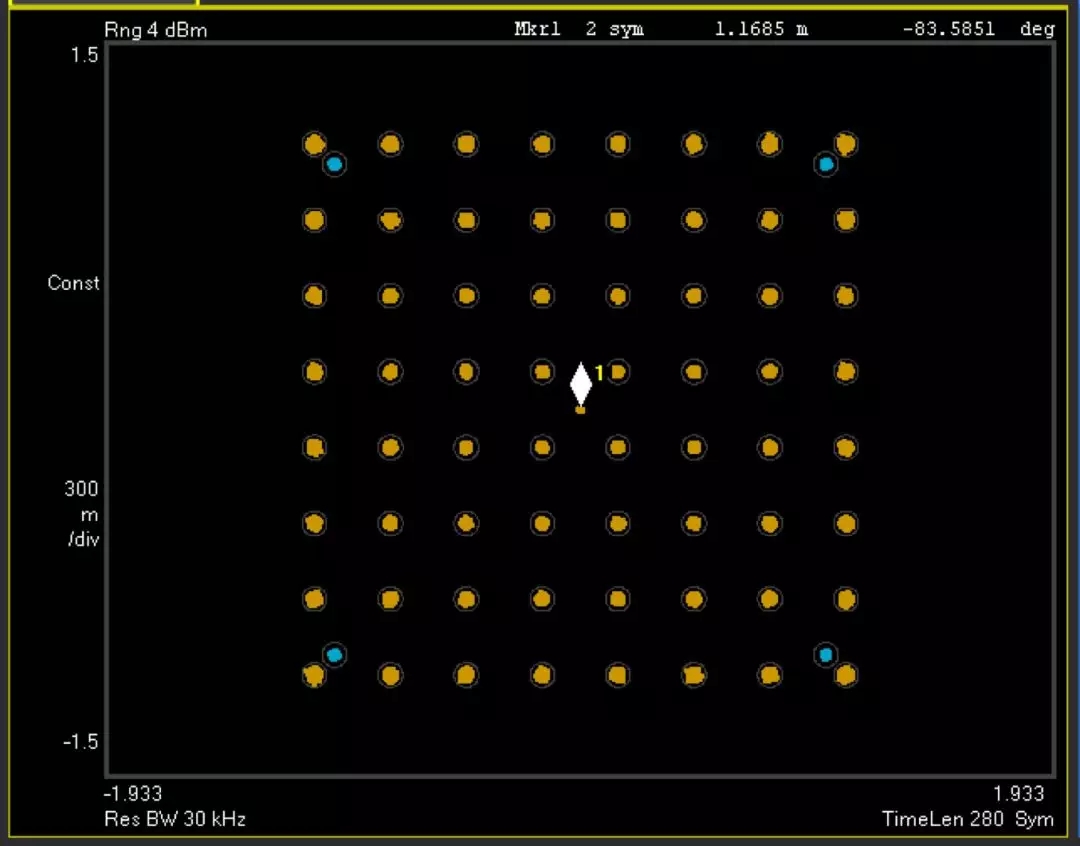1080x846 pixels.
Task: Click the Const trace format label
Action: [x=74, y=283]
